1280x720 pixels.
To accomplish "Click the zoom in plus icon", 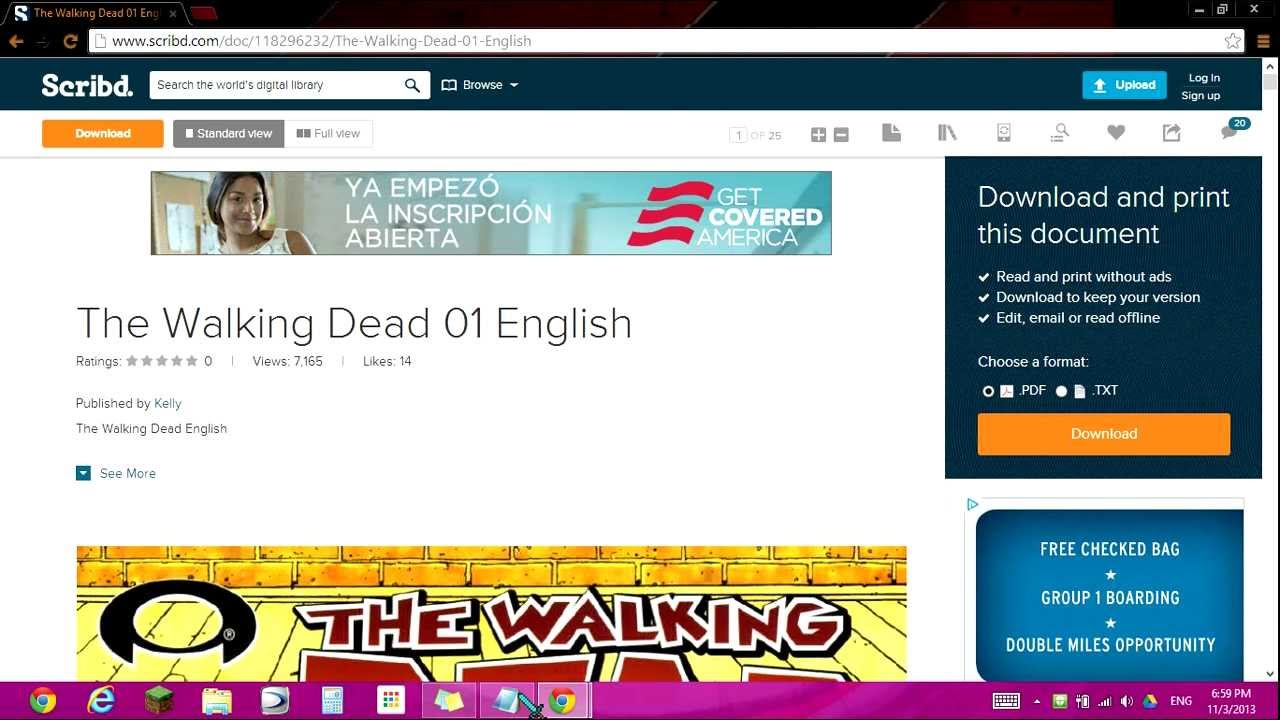I will (818, 135).
